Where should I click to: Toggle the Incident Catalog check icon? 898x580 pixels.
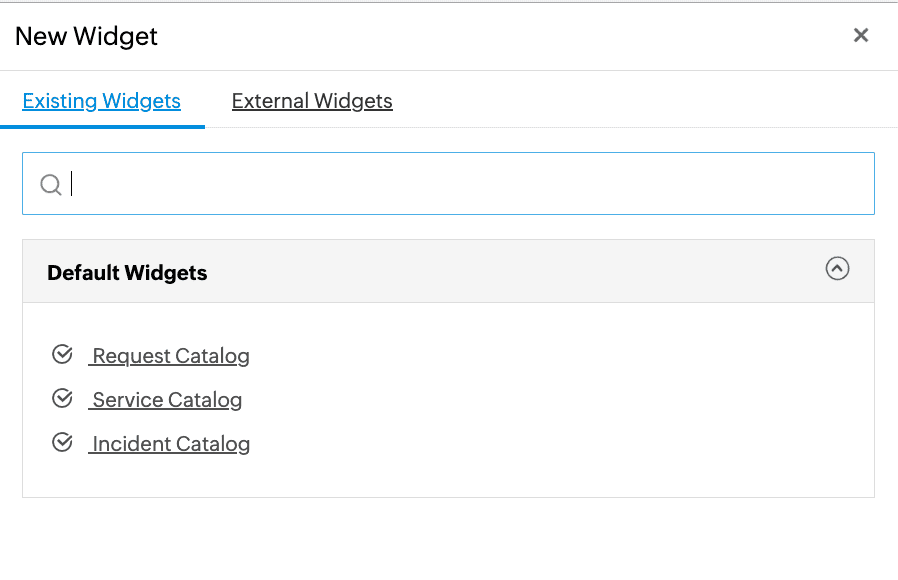click(x=62, y=443)
